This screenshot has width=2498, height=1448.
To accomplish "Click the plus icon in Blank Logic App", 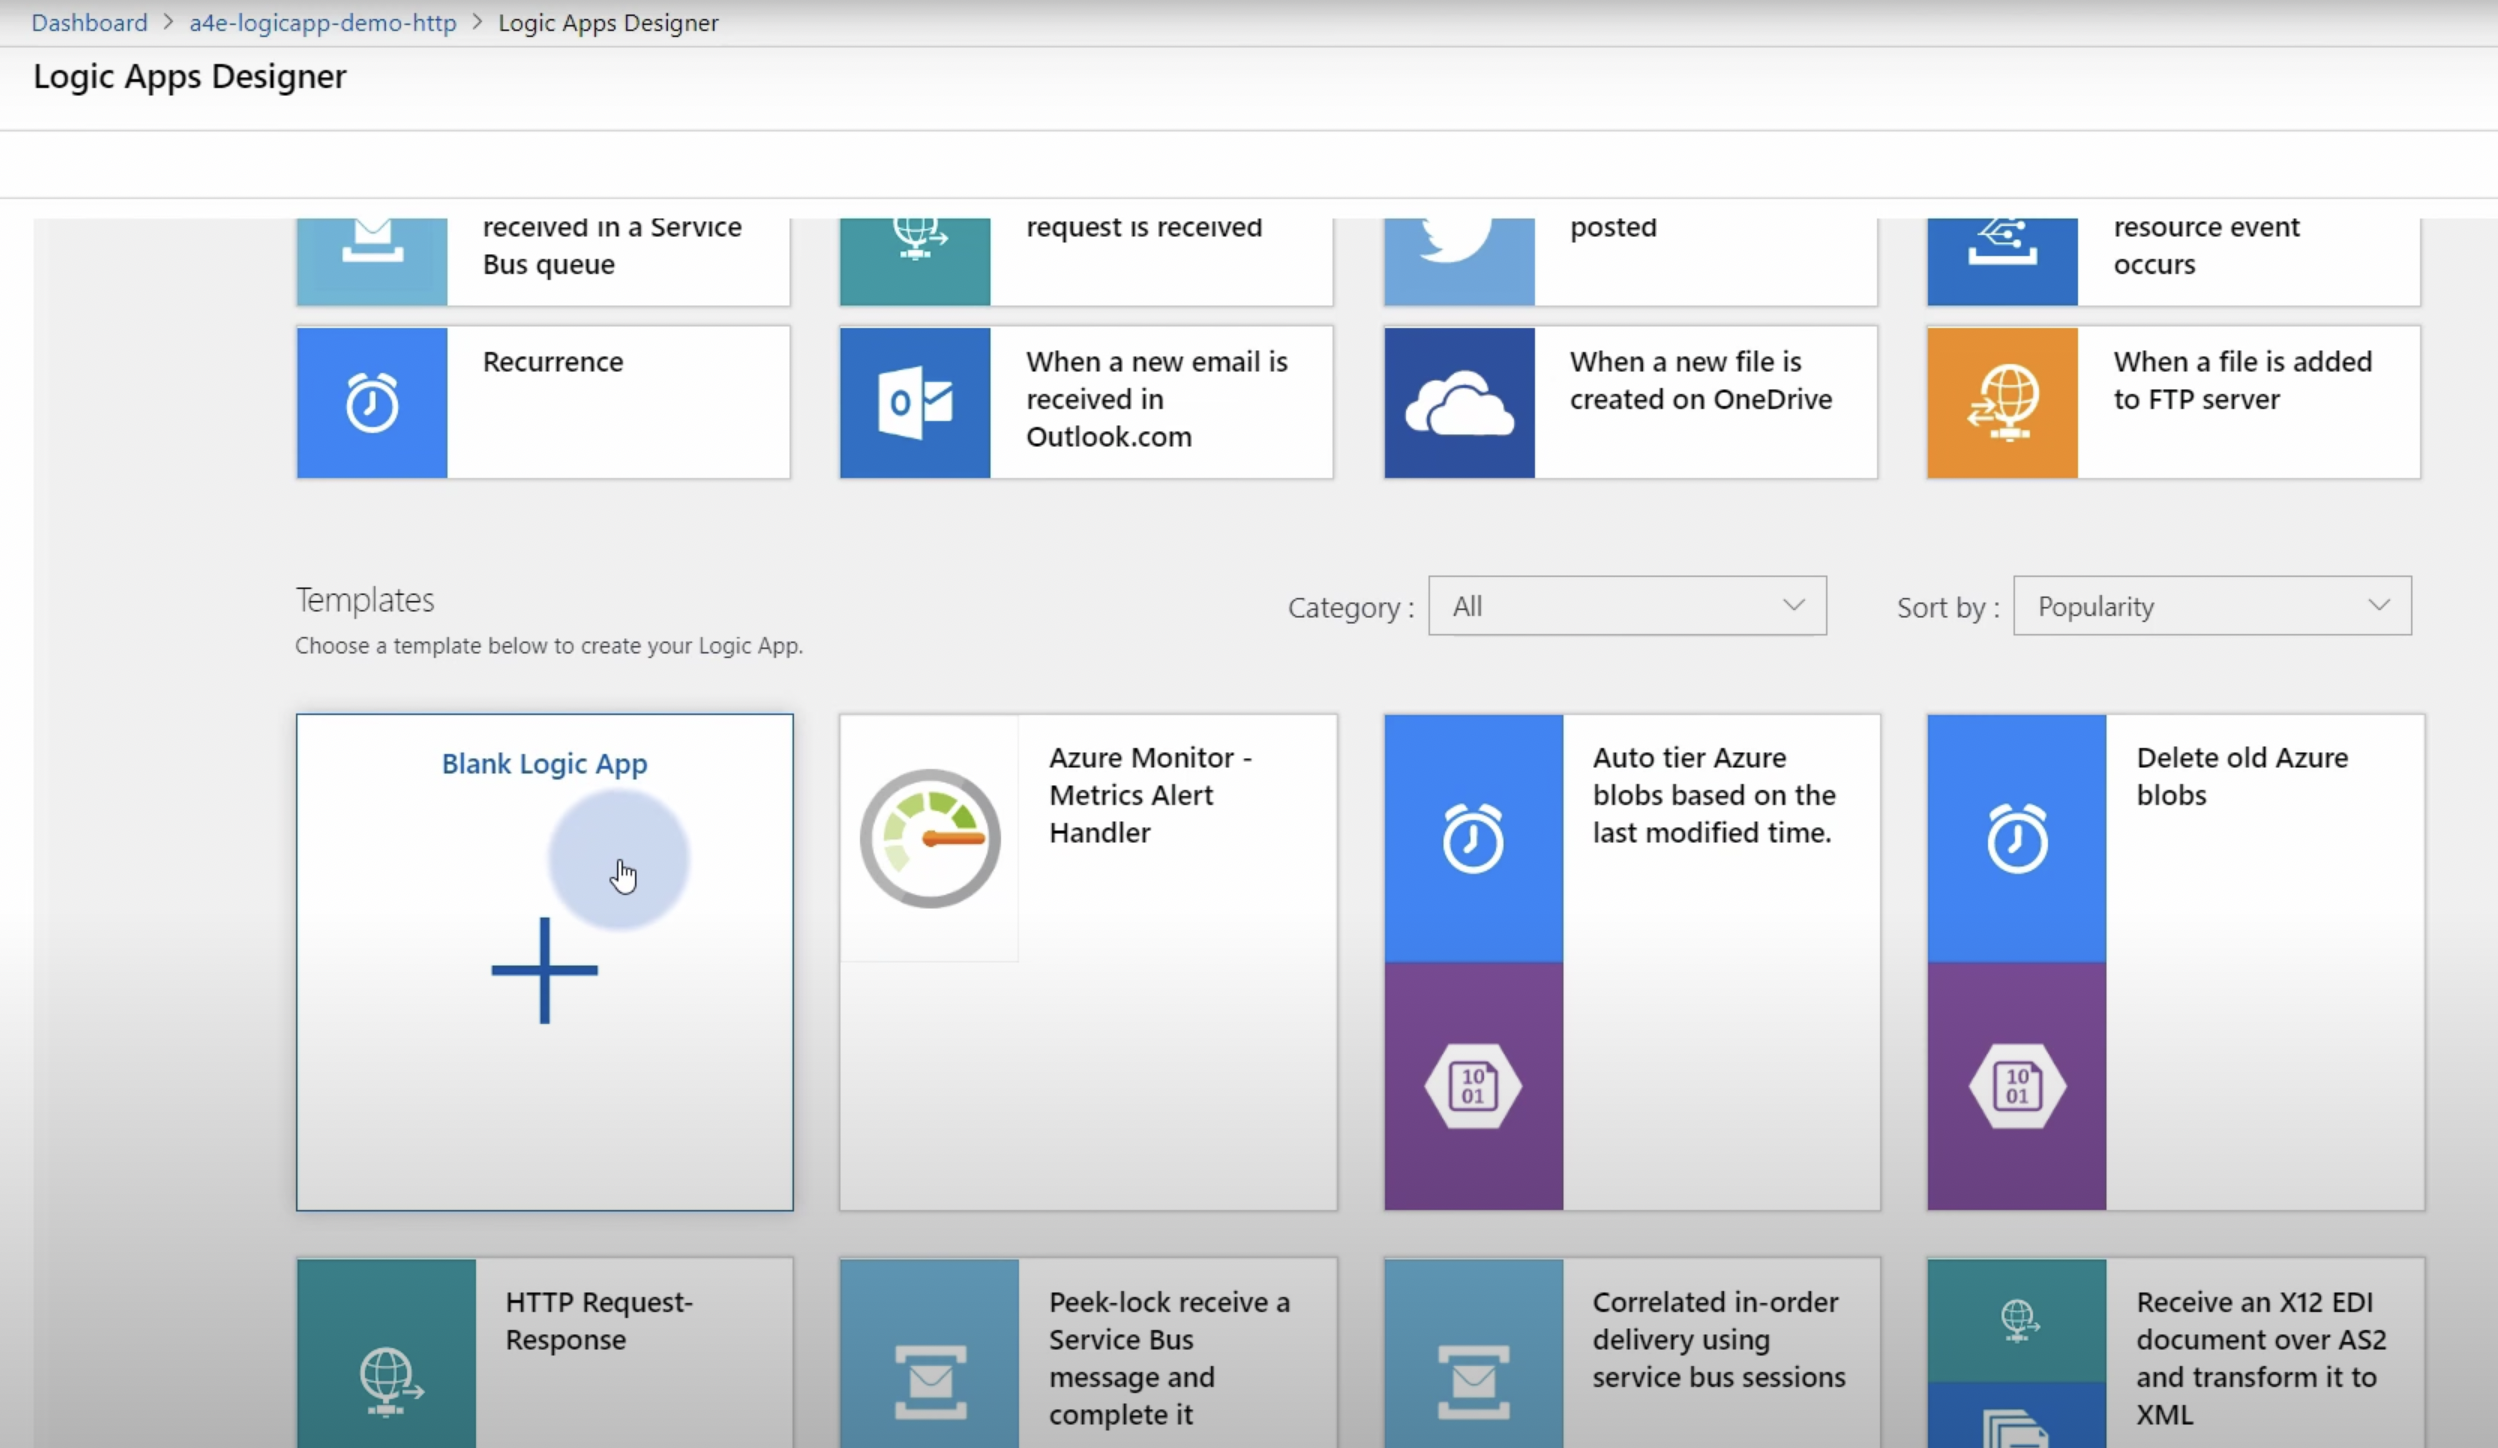I will (x=544, y=970).
